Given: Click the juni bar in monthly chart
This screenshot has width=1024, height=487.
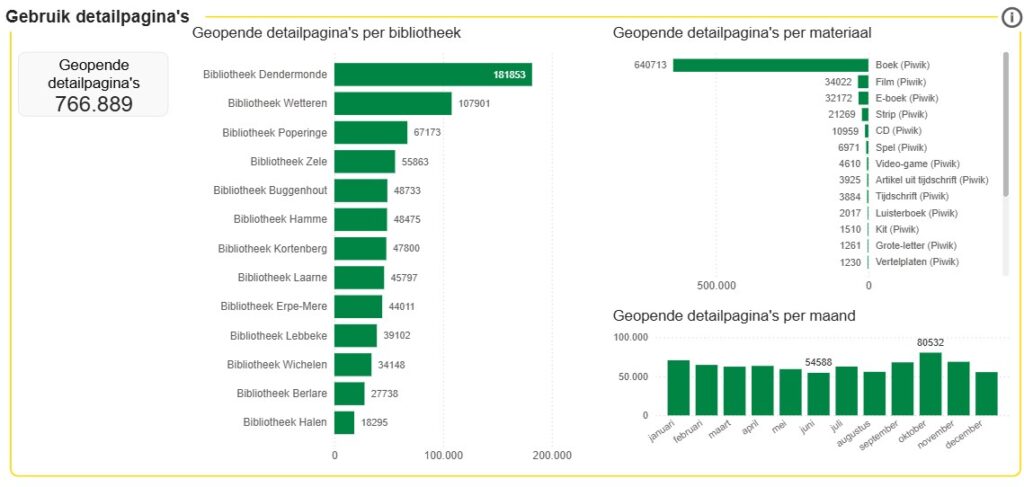Looking at the screenshot, I should pyautogui.click(x=818, y=393).
